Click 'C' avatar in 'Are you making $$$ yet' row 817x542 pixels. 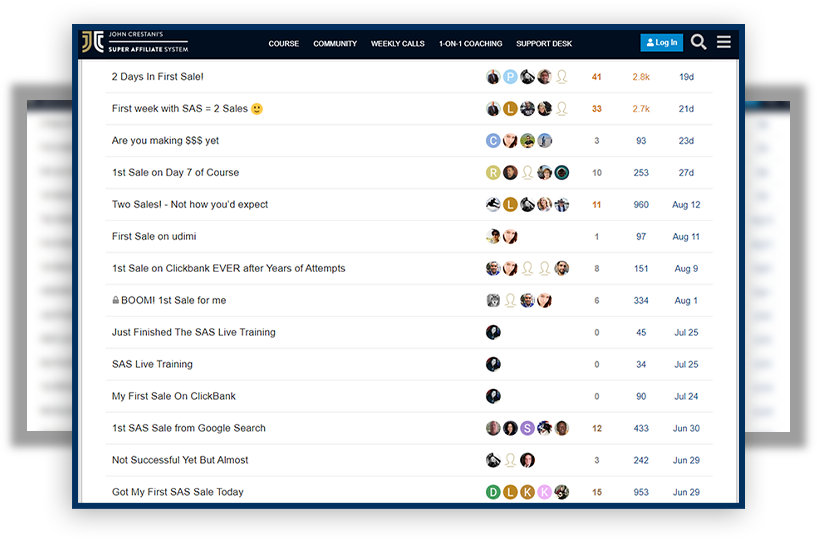tap(493, 141)
